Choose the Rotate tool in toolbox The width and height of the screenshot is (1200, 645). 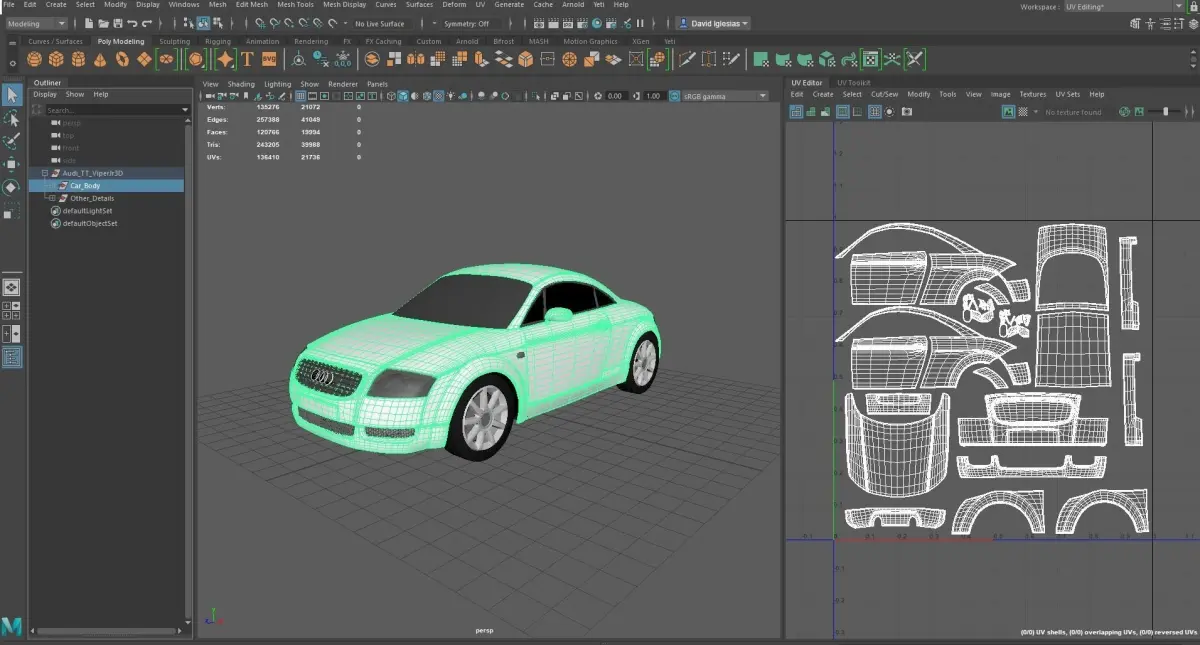pyautogui.click(x=11, y=187)
